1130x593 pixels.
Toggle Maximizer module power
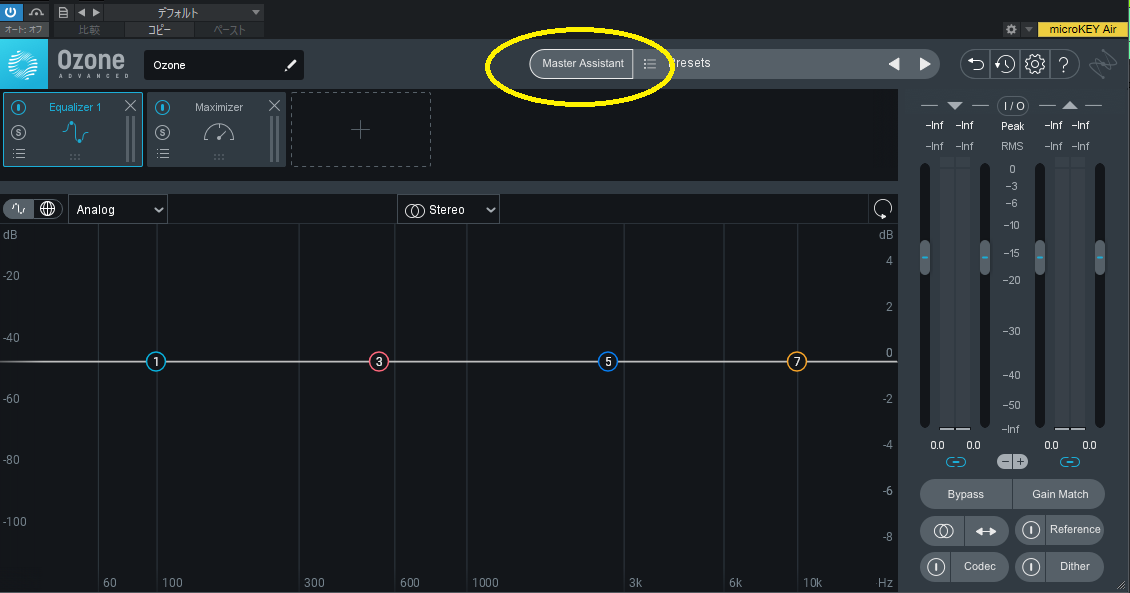click(x=163, y=107)
